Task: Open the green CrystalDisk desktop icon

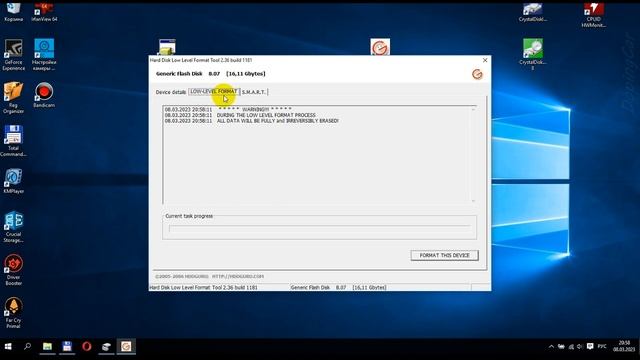Action: 533,55
